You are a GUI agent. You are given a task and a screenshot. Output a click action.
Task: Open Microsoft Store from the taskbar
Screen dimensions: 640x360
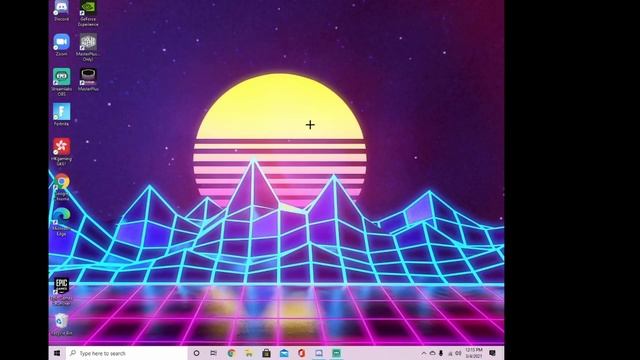pyautogui.click(x=267, y=353)
